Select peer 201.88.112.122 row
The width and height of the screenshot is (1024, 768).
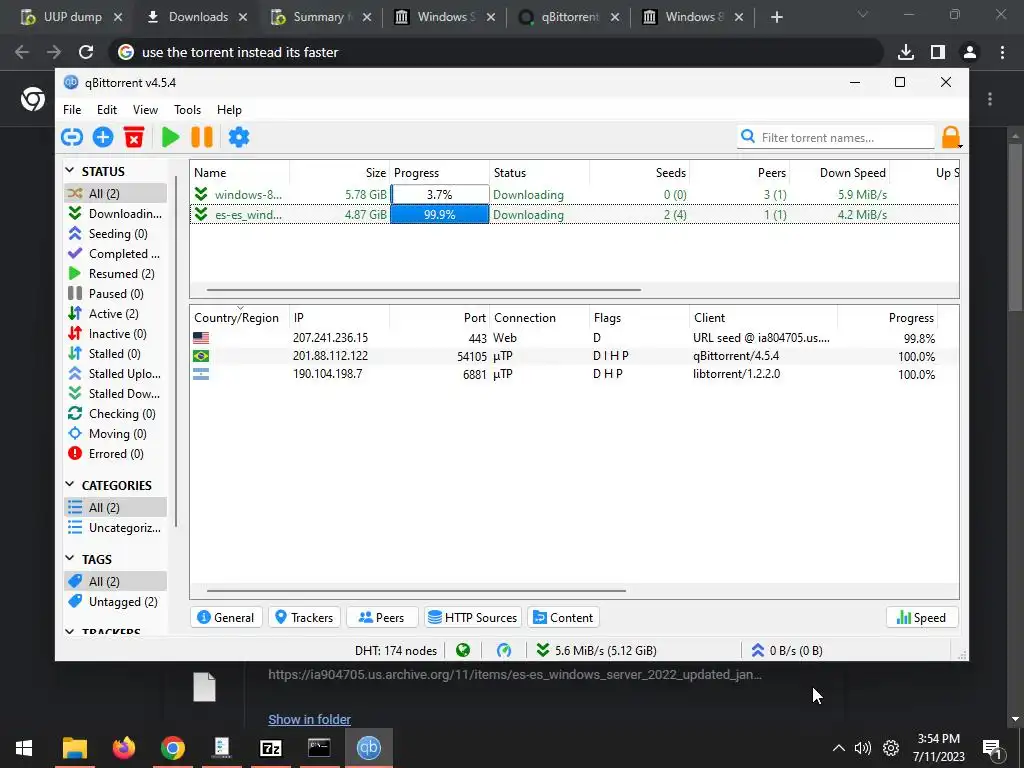point(575,356)
